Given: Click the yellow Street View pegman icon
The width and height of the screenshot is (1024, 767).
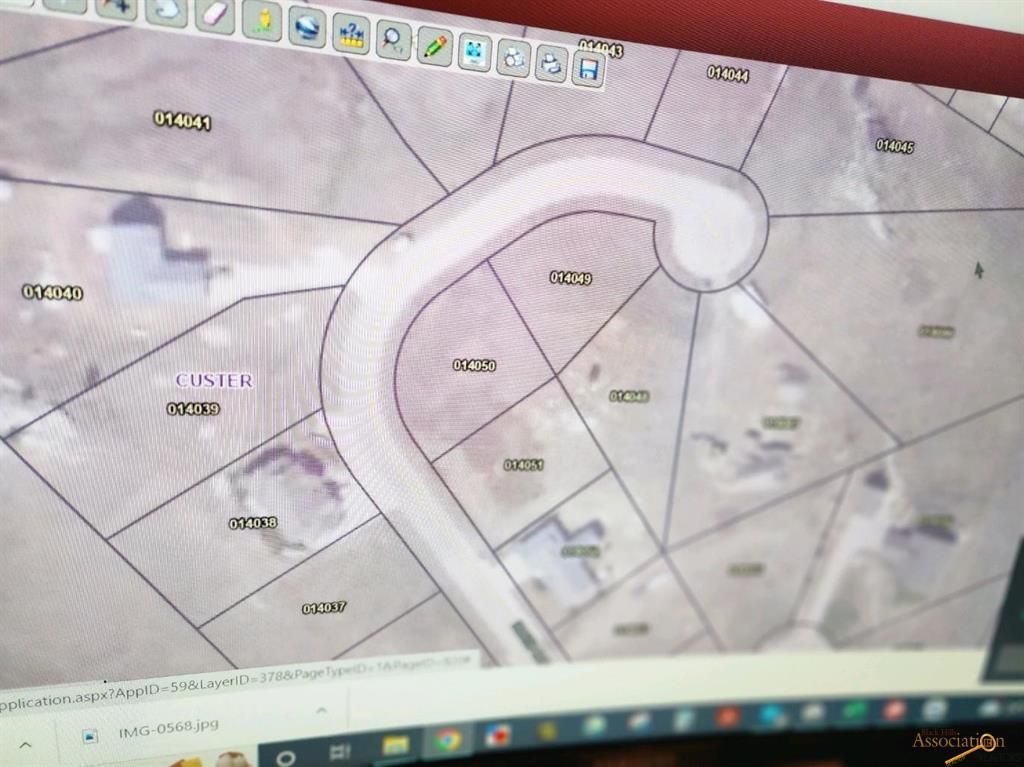Looking at the screenshot, I should [x=262, y=19].
